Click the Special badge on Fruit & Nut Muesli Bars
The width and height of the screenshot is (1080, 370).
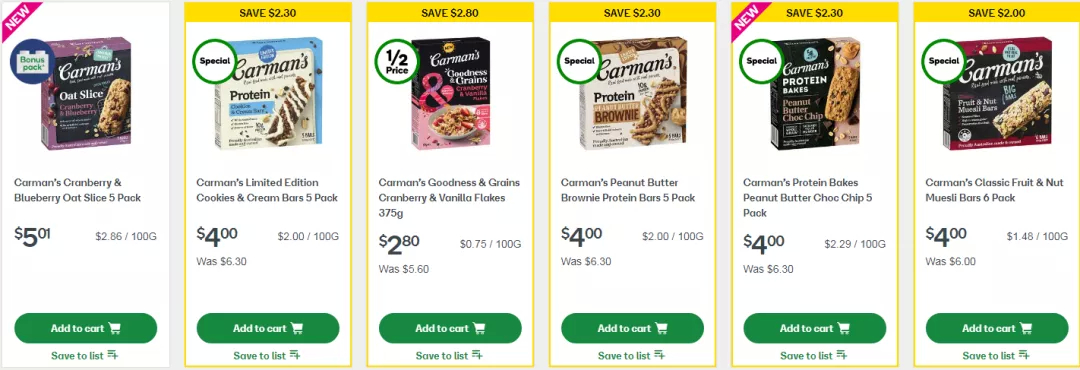click(943, 61)
